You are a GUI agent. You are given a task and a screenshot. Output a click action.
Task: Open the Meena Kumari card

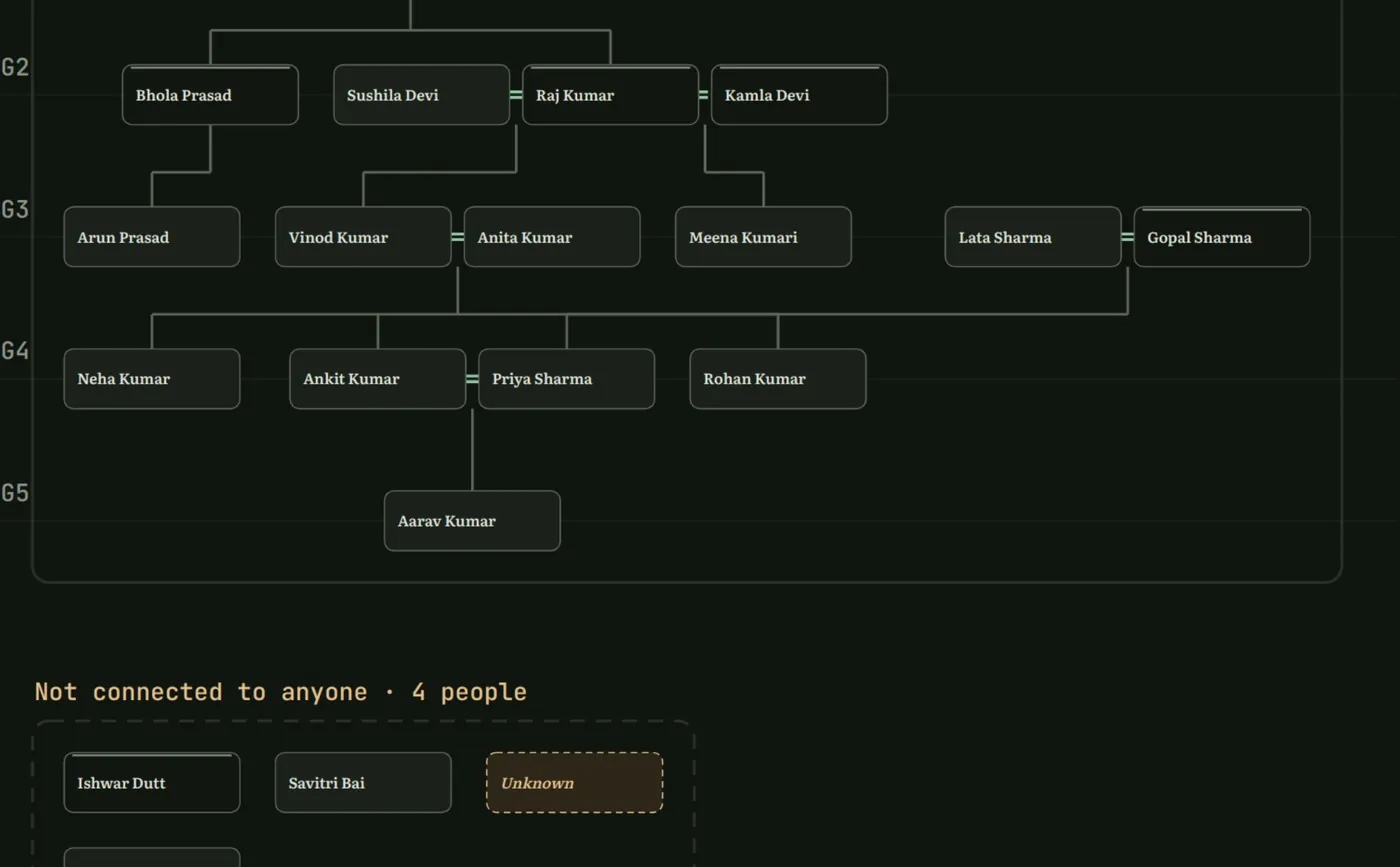click(763, 237)
